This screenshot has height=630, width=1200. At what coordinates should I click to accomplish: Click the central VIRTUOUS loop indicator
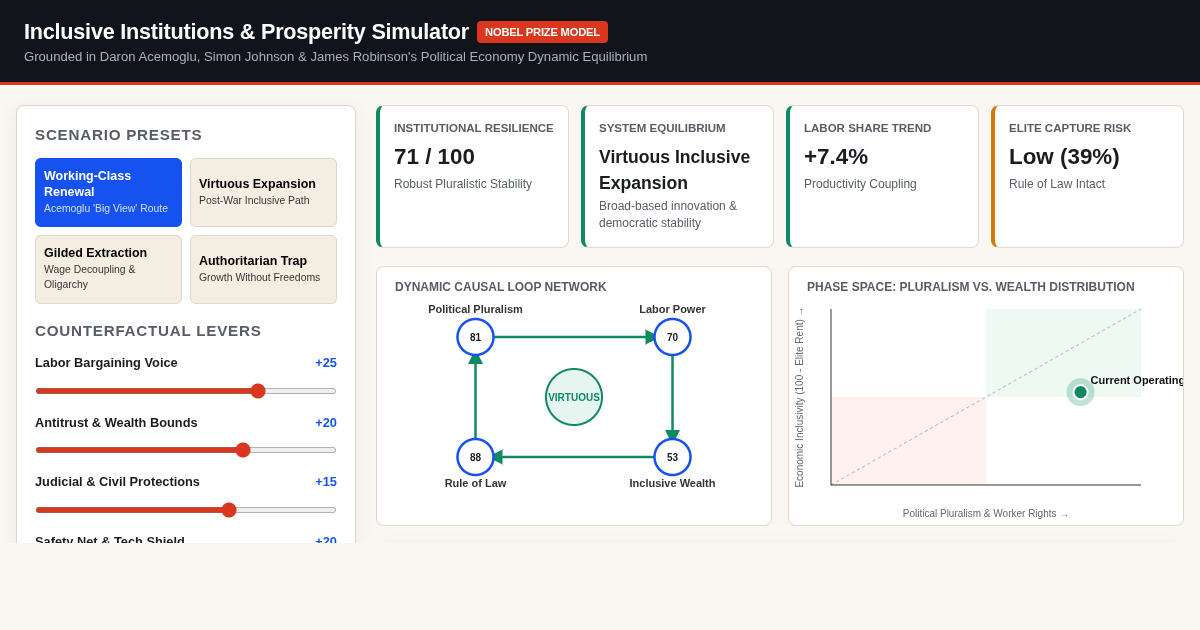point(574,397)
